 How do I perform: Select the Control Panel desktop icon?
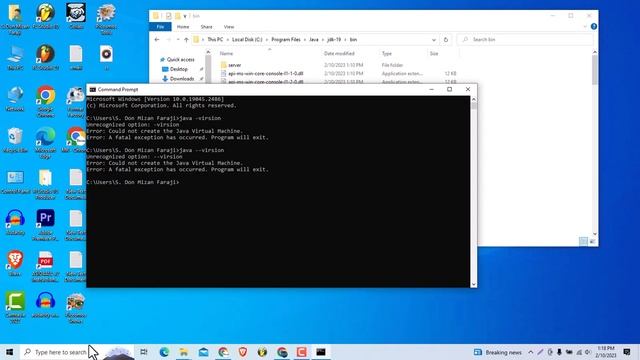[15, 181]
